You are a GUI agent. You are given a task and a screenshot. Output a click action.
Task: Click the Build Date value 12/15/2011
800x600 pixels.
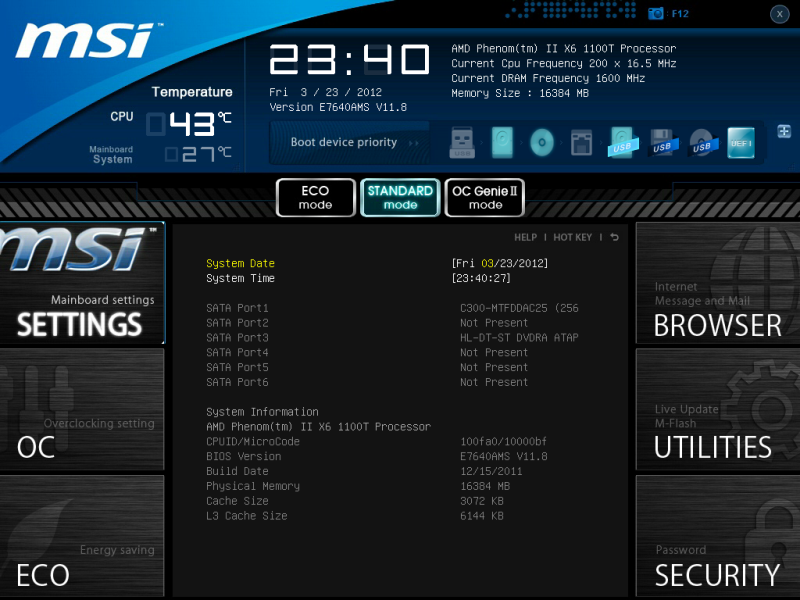(491, 471)
